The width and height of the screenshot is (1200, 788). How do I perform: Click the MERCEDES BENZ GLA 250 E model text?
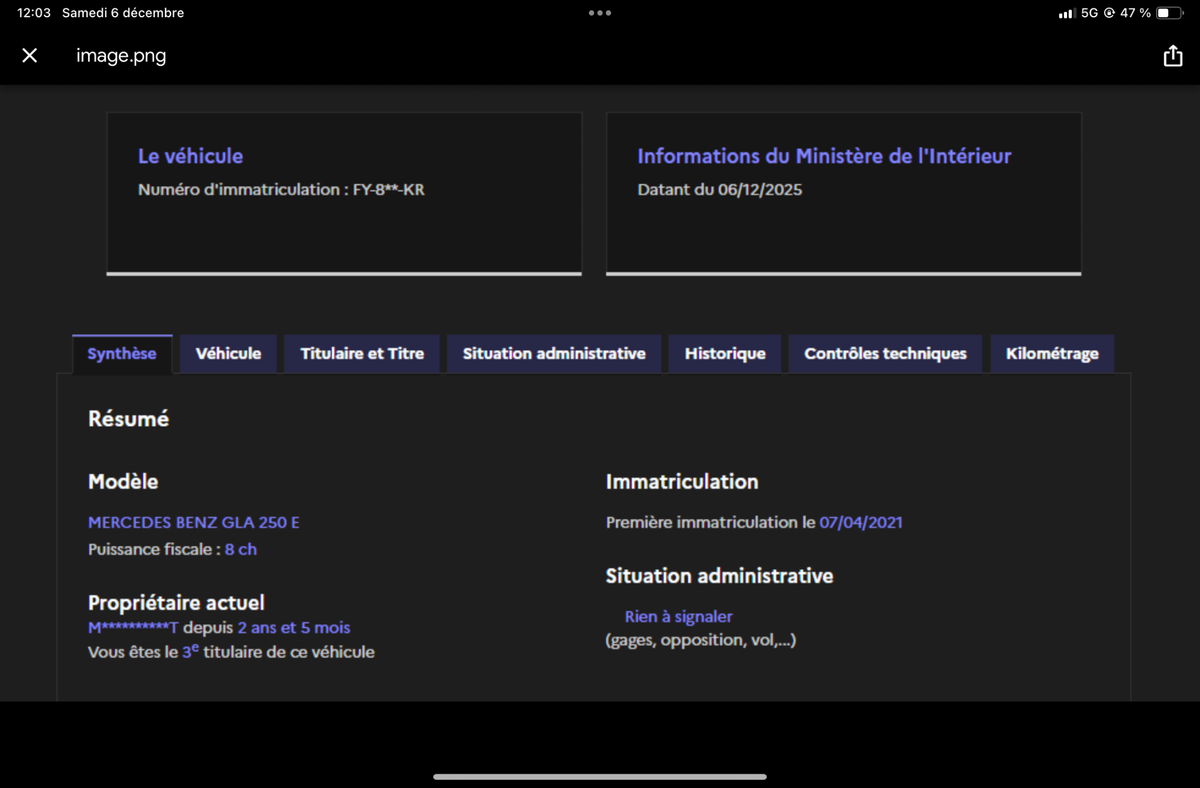(194, 522)
